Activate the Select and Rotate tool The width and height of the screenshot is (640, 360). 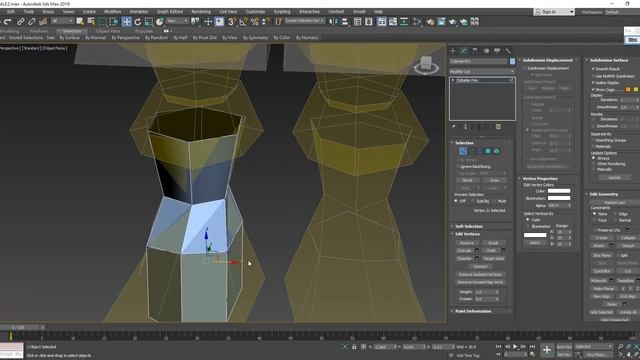(138, 22)
